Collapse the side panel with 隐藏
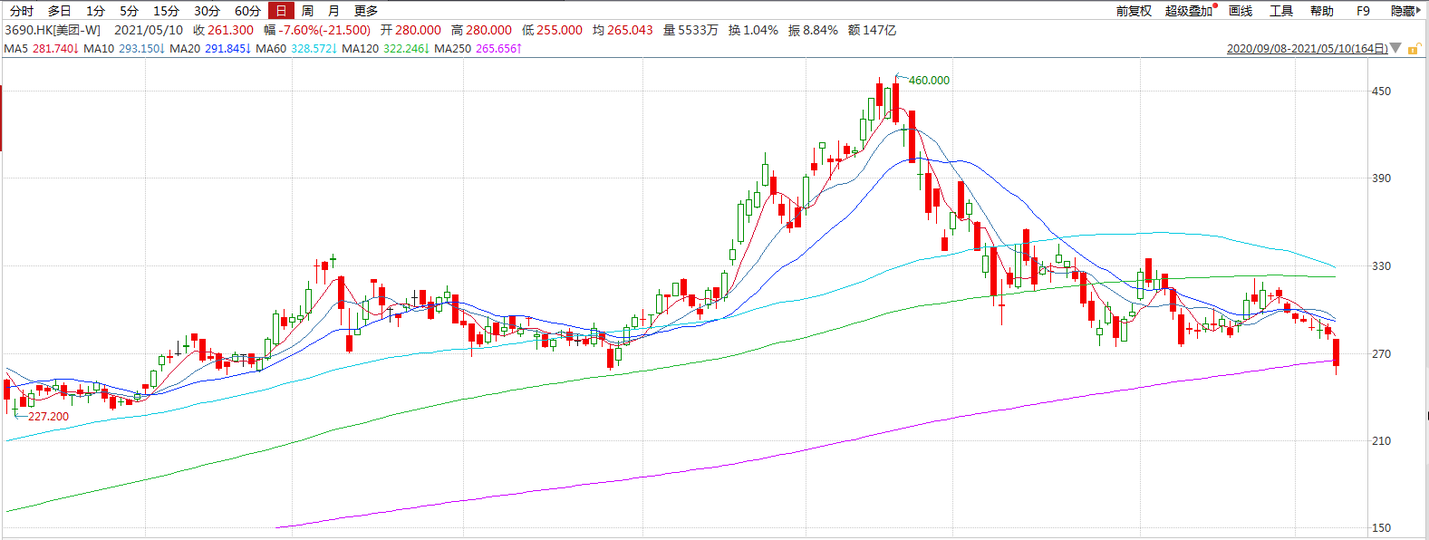Image resolution: width=1429 pixels, height=540 pixels. tap(1404, 11)
